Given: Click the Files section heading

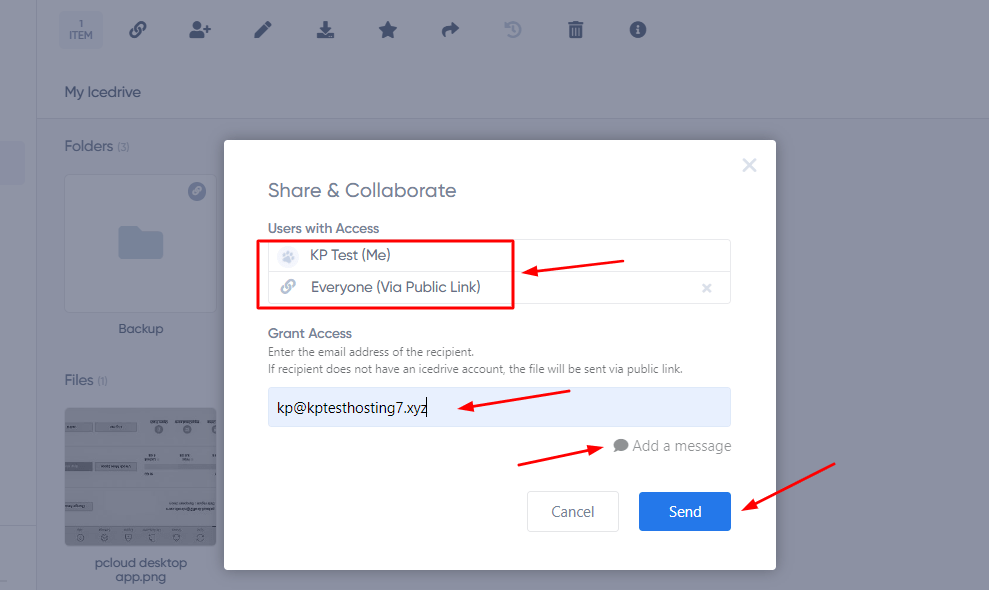Looking at the screenshot, I should [86, 380].
